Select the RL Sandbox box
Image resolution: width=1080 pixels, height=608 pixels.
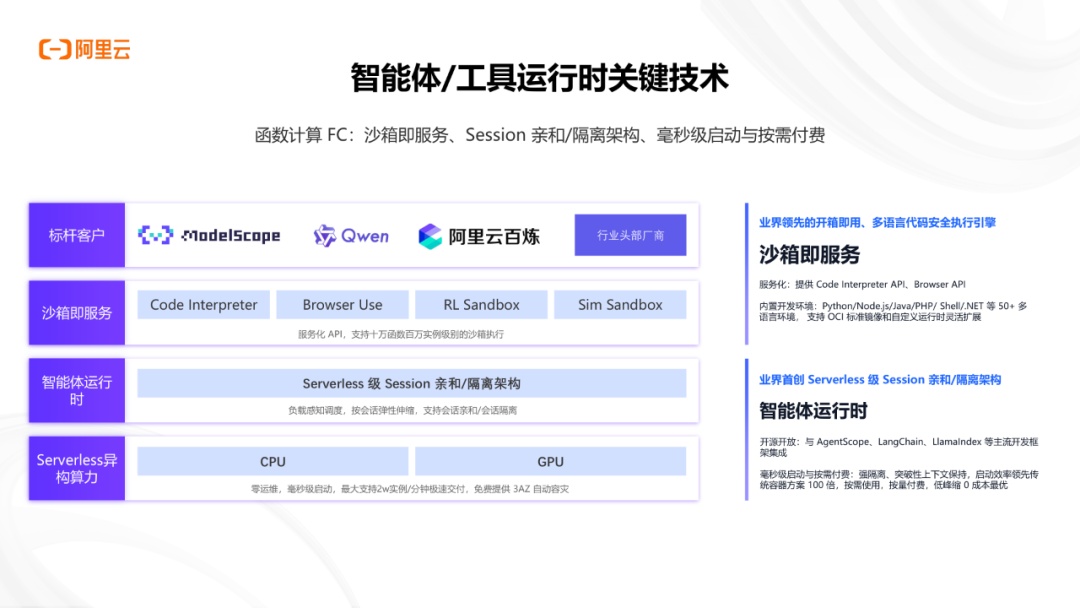pos(481,304)
